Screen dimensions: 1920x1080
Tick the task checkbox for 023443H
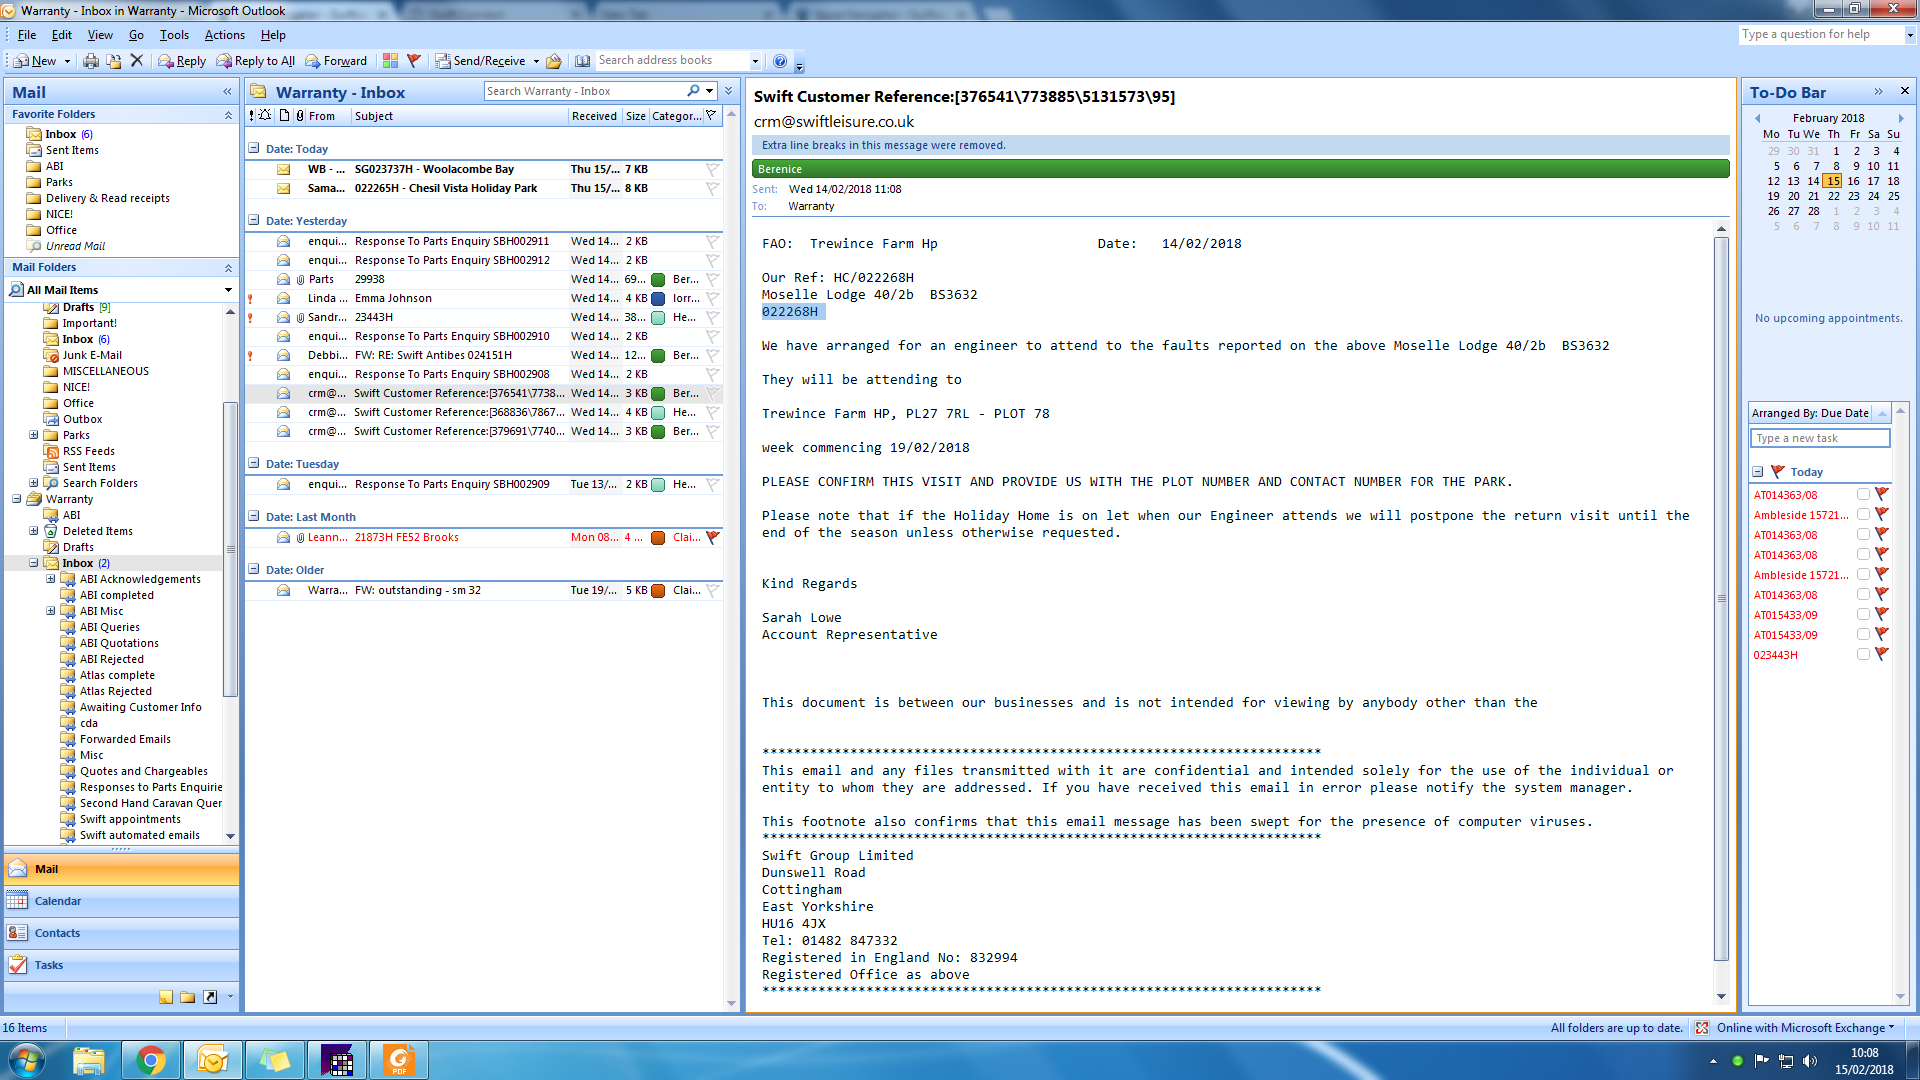1863,655
